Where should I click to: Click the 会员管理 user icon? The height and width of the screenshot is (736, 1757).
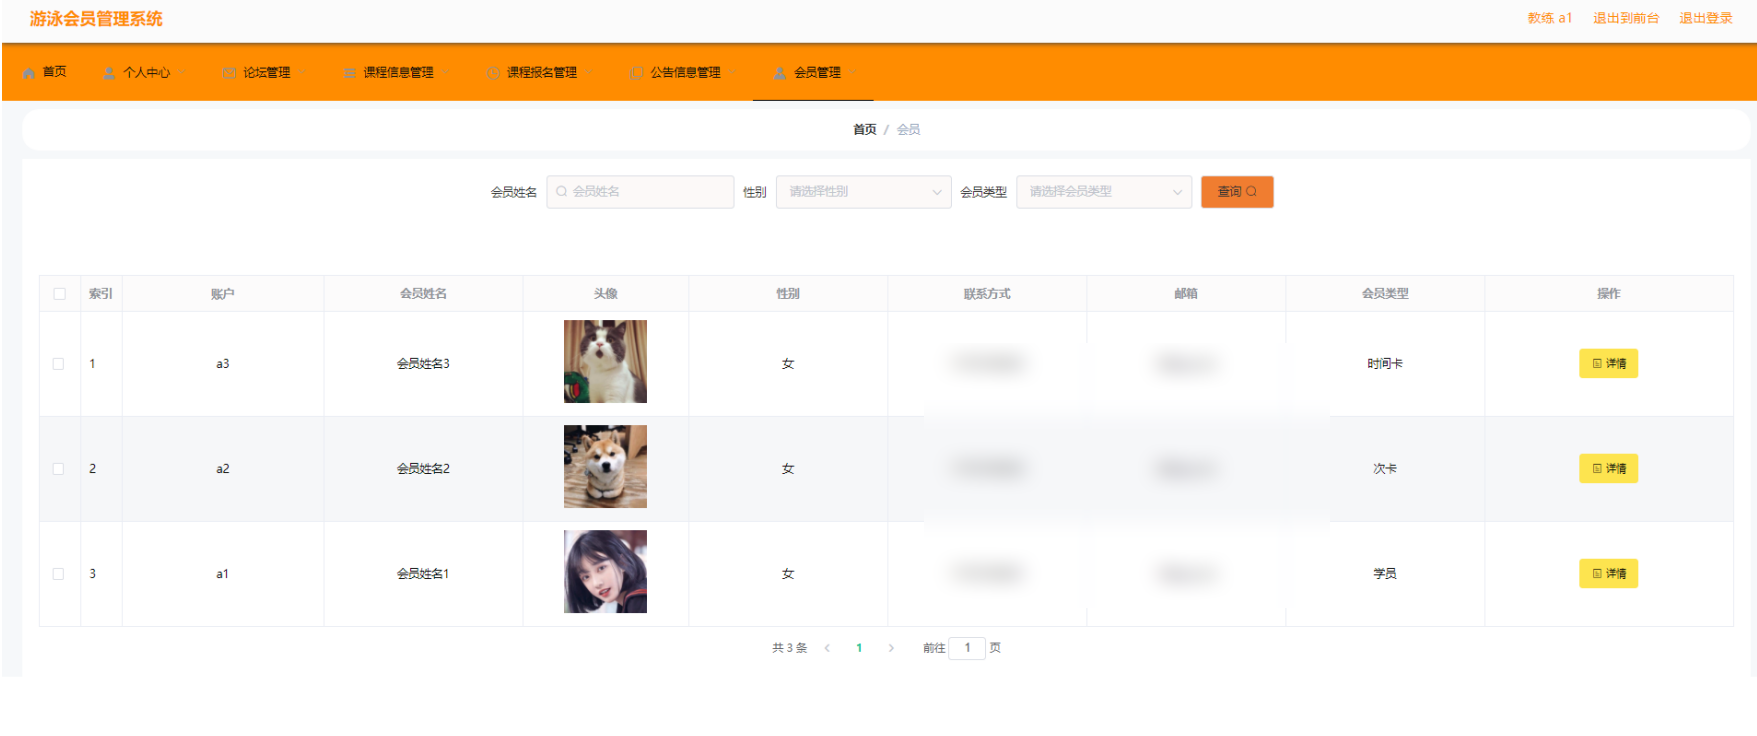[780, 73]
